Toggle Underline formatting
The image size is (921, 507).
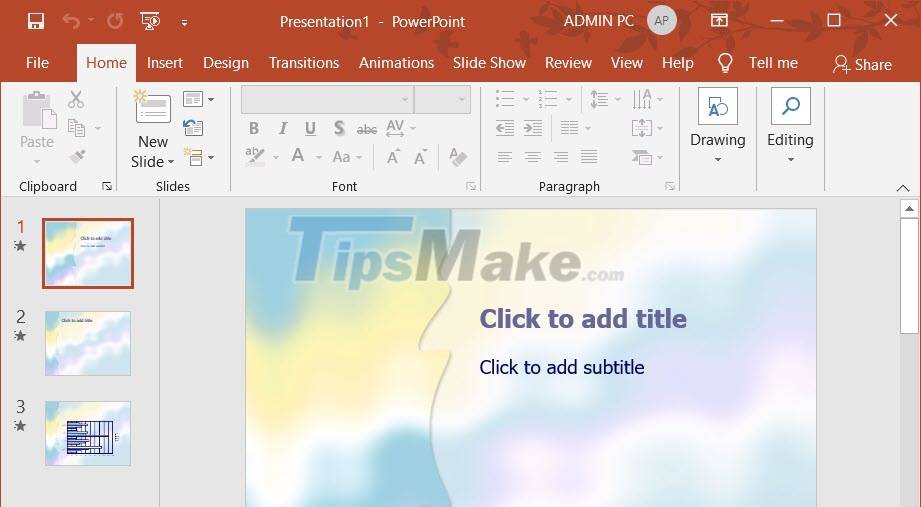pyautogui.click(x=310, y=127)
